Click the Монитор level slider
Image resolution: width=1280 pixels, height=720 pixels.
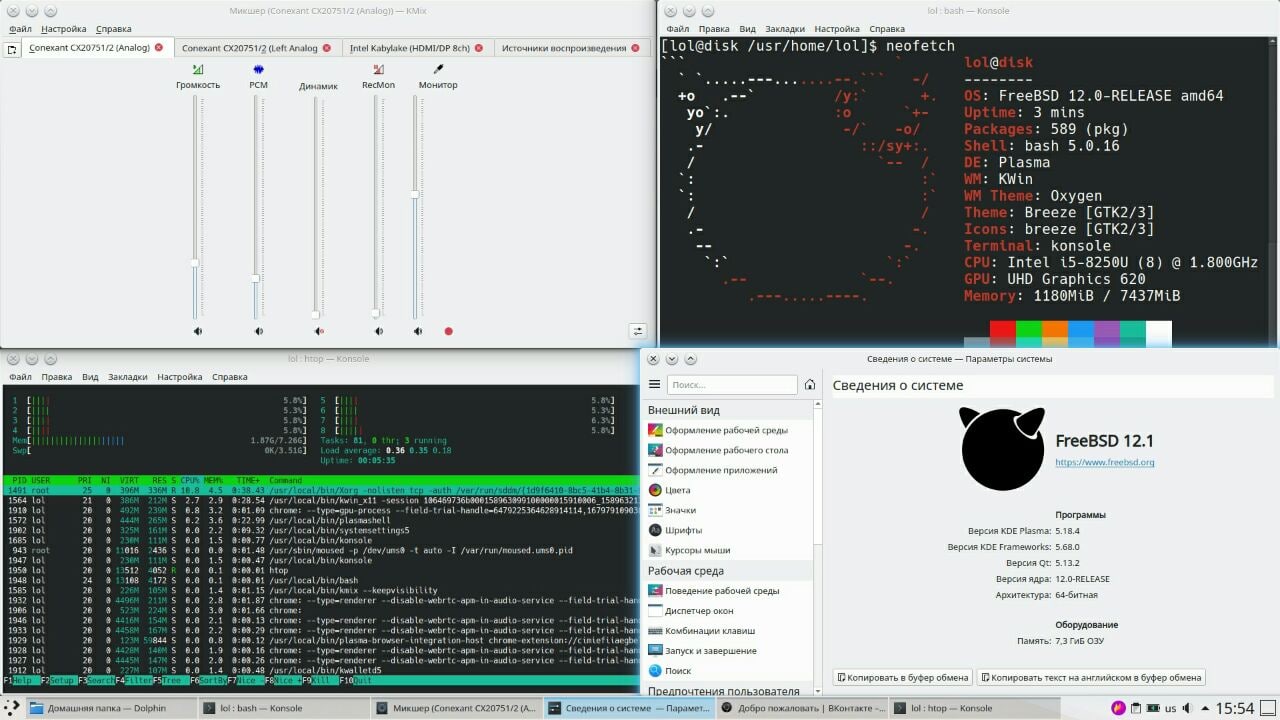coord(415,207)
